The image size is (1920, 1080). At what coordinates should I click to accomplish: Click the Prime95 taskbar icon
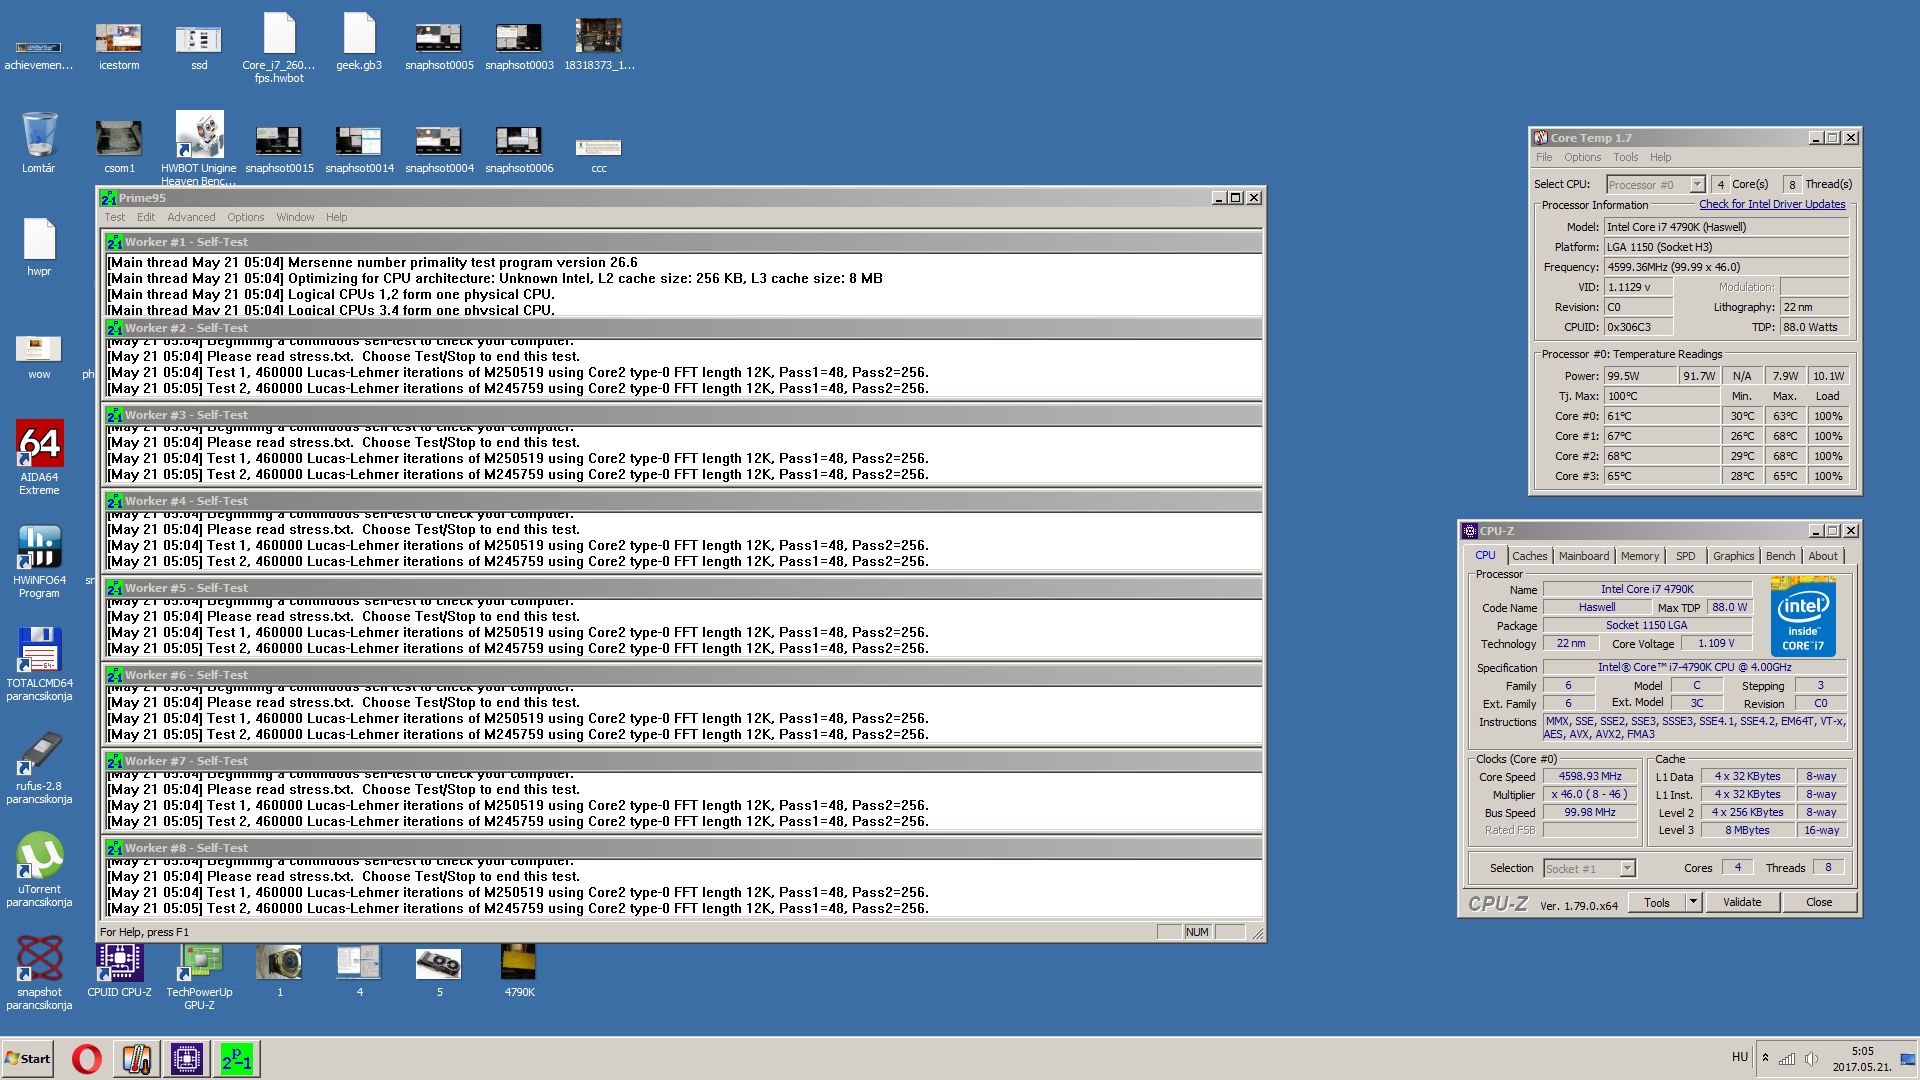coord(237,1058)
